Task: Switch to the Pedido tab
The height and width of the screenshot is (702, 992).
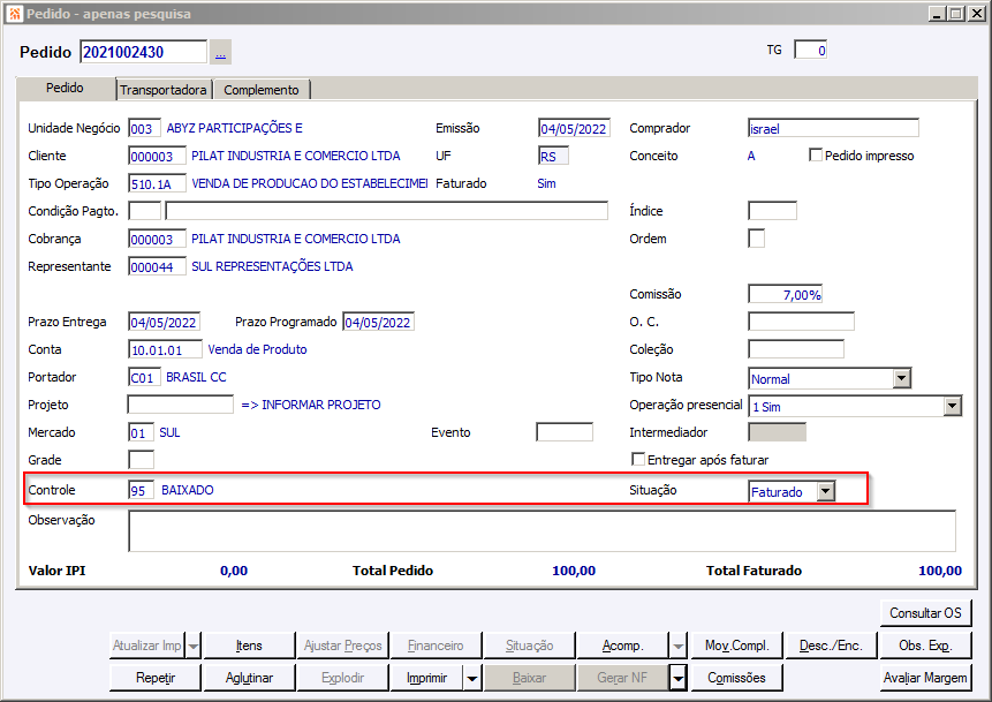Action: tap(65, 88)
